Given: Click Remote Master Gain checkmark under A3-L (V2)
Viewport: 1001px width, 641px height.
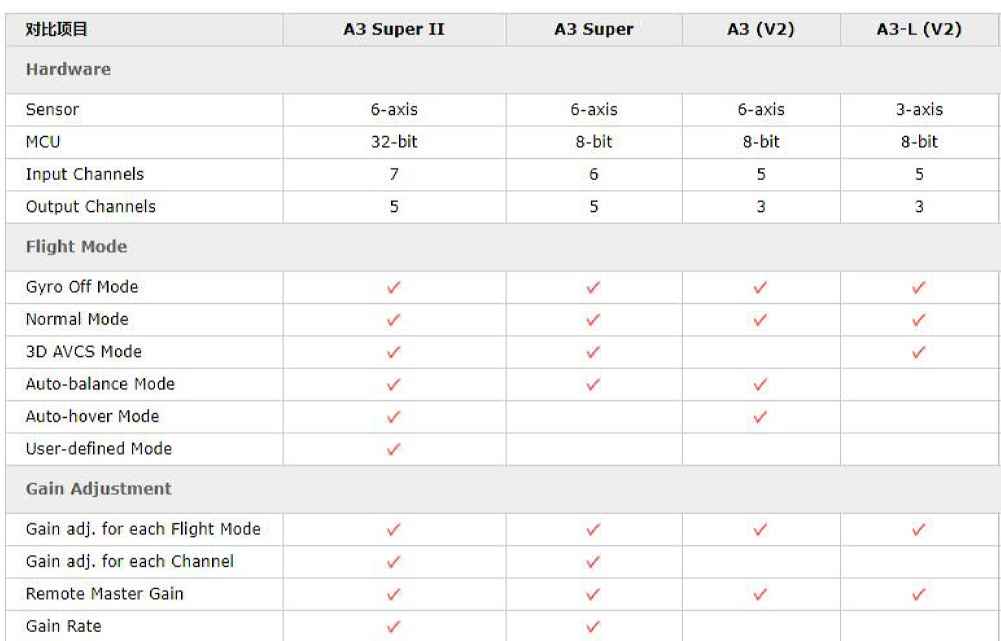Looking at the screenshot, I should coord(919,594).
